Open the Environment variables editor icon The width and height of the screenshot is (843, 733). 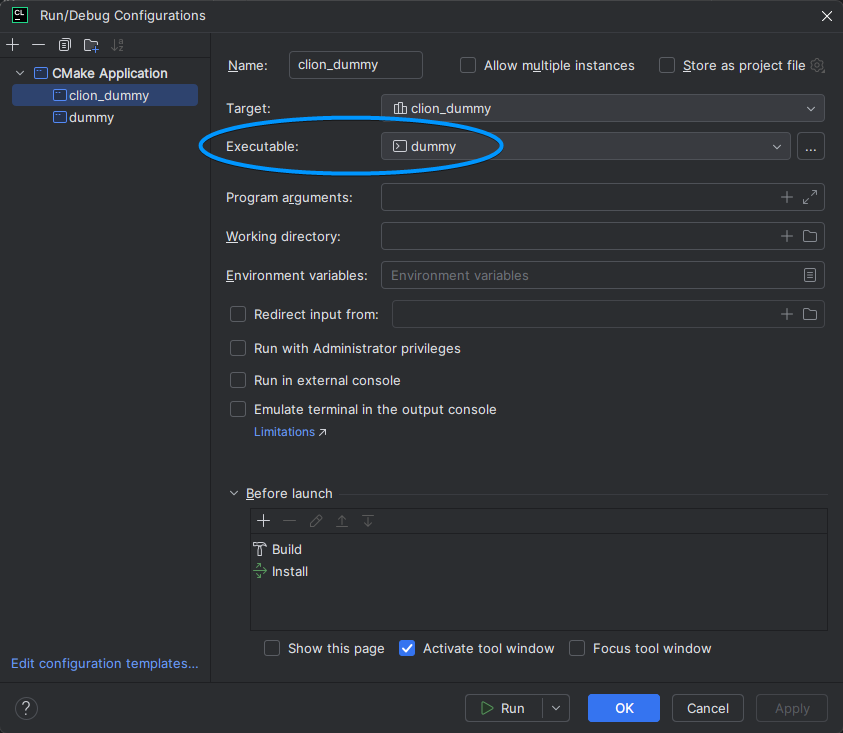[x=810, y=275]
